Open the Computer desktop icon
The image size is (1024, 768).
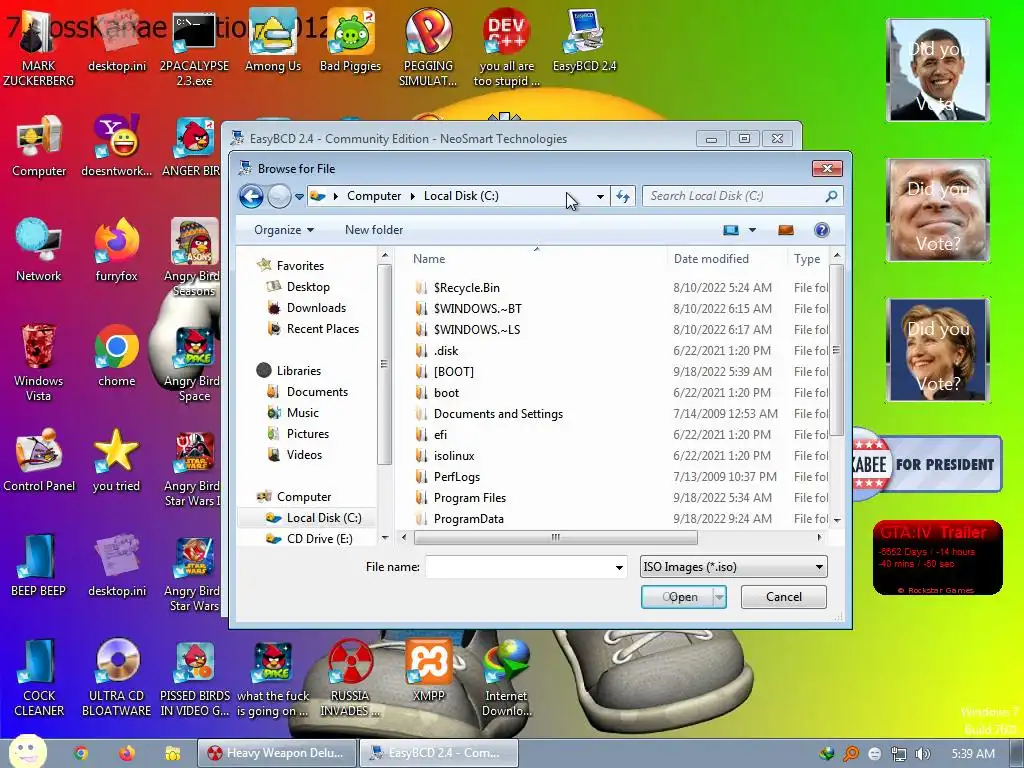pyautogui.click(x=39, y=146)
